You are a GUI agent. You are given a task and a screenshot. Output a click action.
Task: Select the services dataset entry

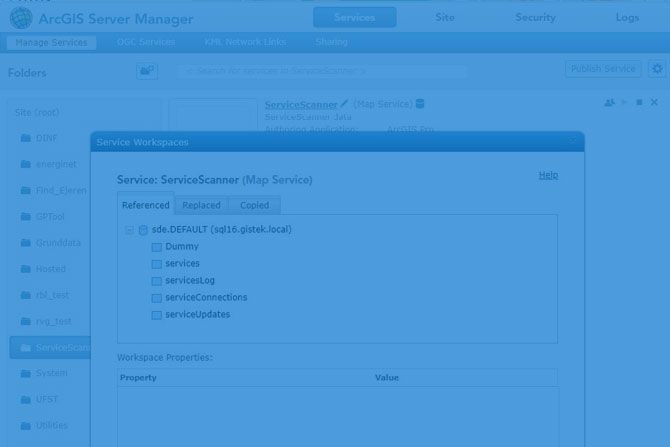click(182, 263)
